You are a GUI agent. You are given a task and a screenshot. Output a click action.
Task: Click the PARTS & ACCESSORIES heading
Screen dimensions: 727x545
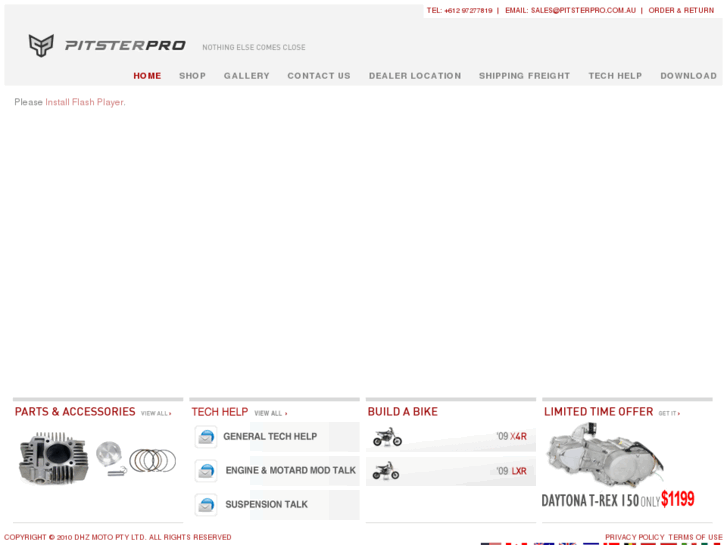pyautogui.click(x=75, y=412)
